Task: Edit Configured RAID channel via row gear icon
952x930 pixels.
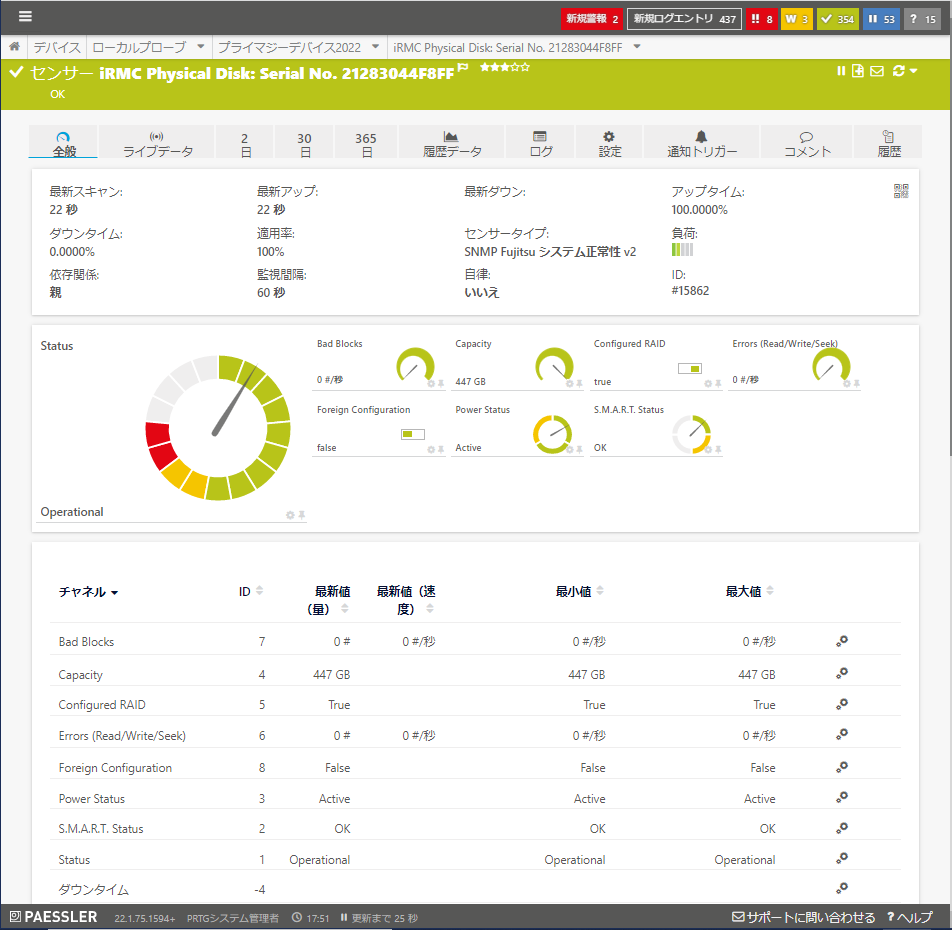Action: click(842, 704)
